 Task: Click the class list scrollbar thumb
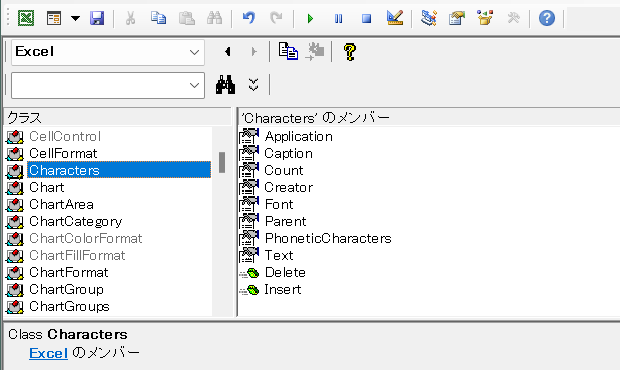pyautogui.click(x=222, y=162)
